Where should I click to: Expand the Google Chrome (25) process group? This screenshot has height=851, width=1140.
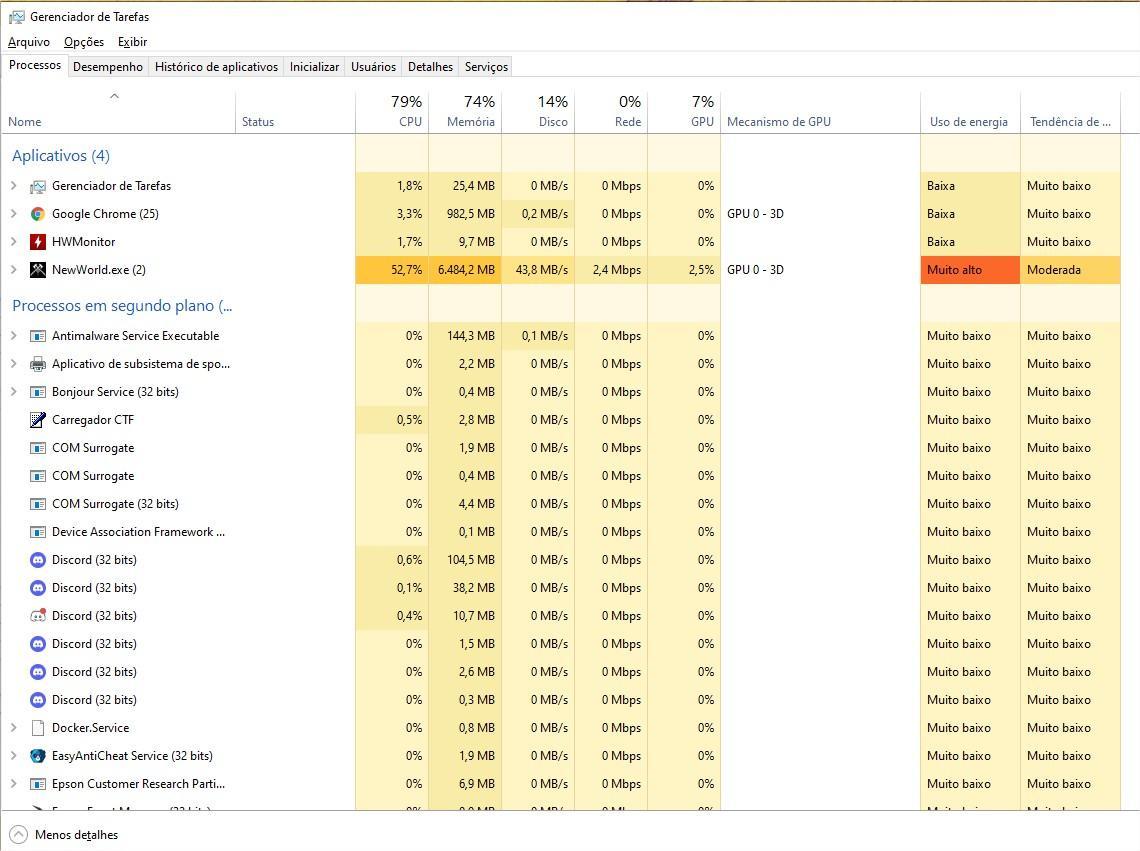13,214
